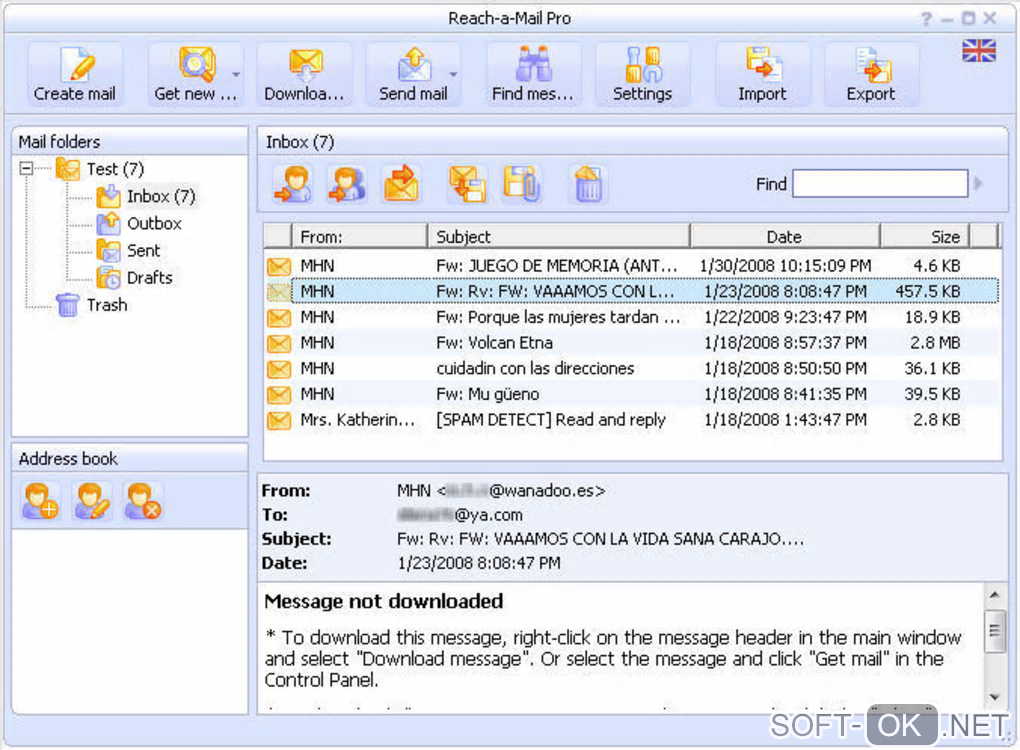Open the Drafts folder
Image resolution: width=1020 pixels, height=750 pixels.
pyautogui.click(x=149, y=278)
